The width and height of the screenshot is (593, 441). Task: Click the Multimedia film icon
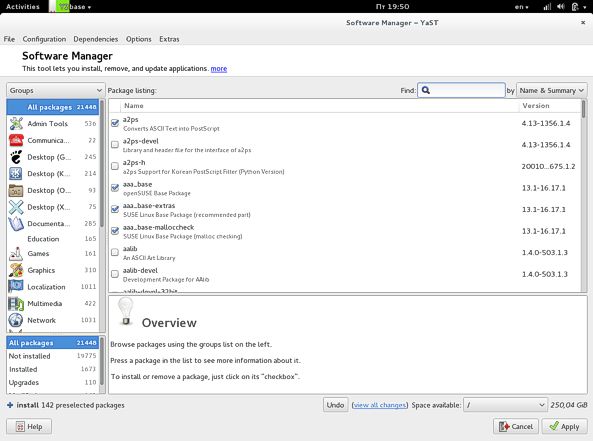[16, 304]
